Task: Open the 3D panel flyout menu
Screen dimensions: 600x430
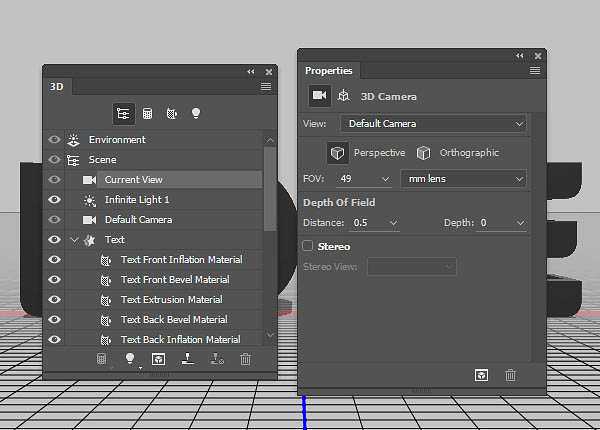Action: point(266,87)
